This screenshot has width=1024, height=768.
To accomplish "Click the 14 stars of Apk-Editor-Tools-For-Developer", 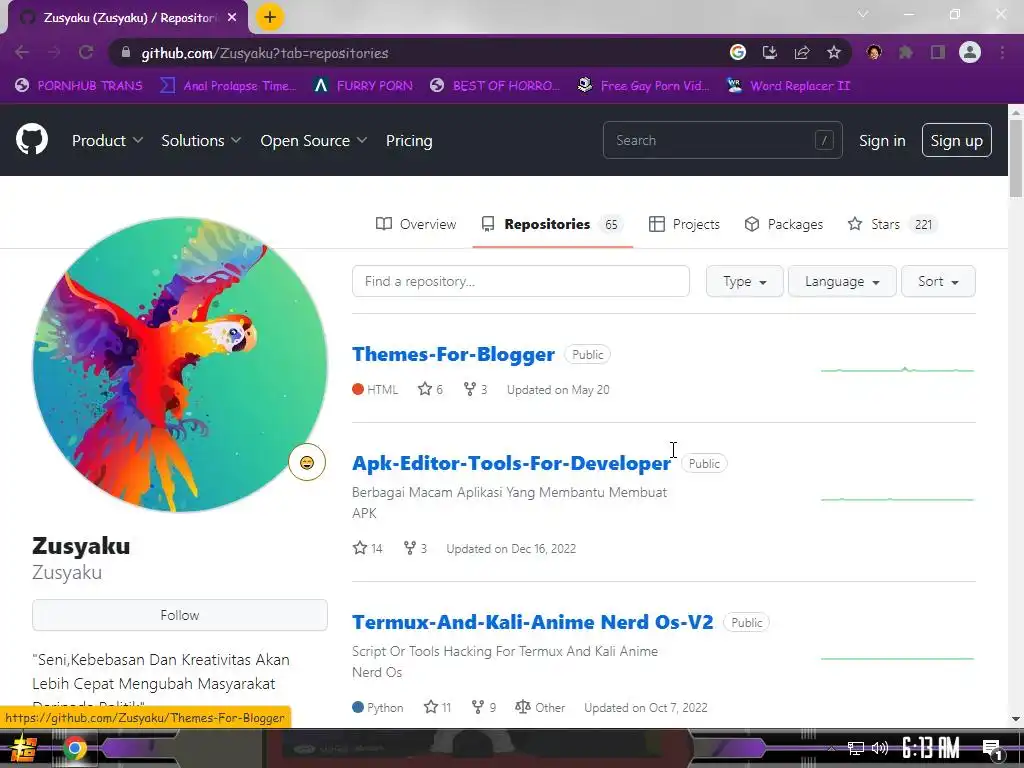I will point(368,549).
